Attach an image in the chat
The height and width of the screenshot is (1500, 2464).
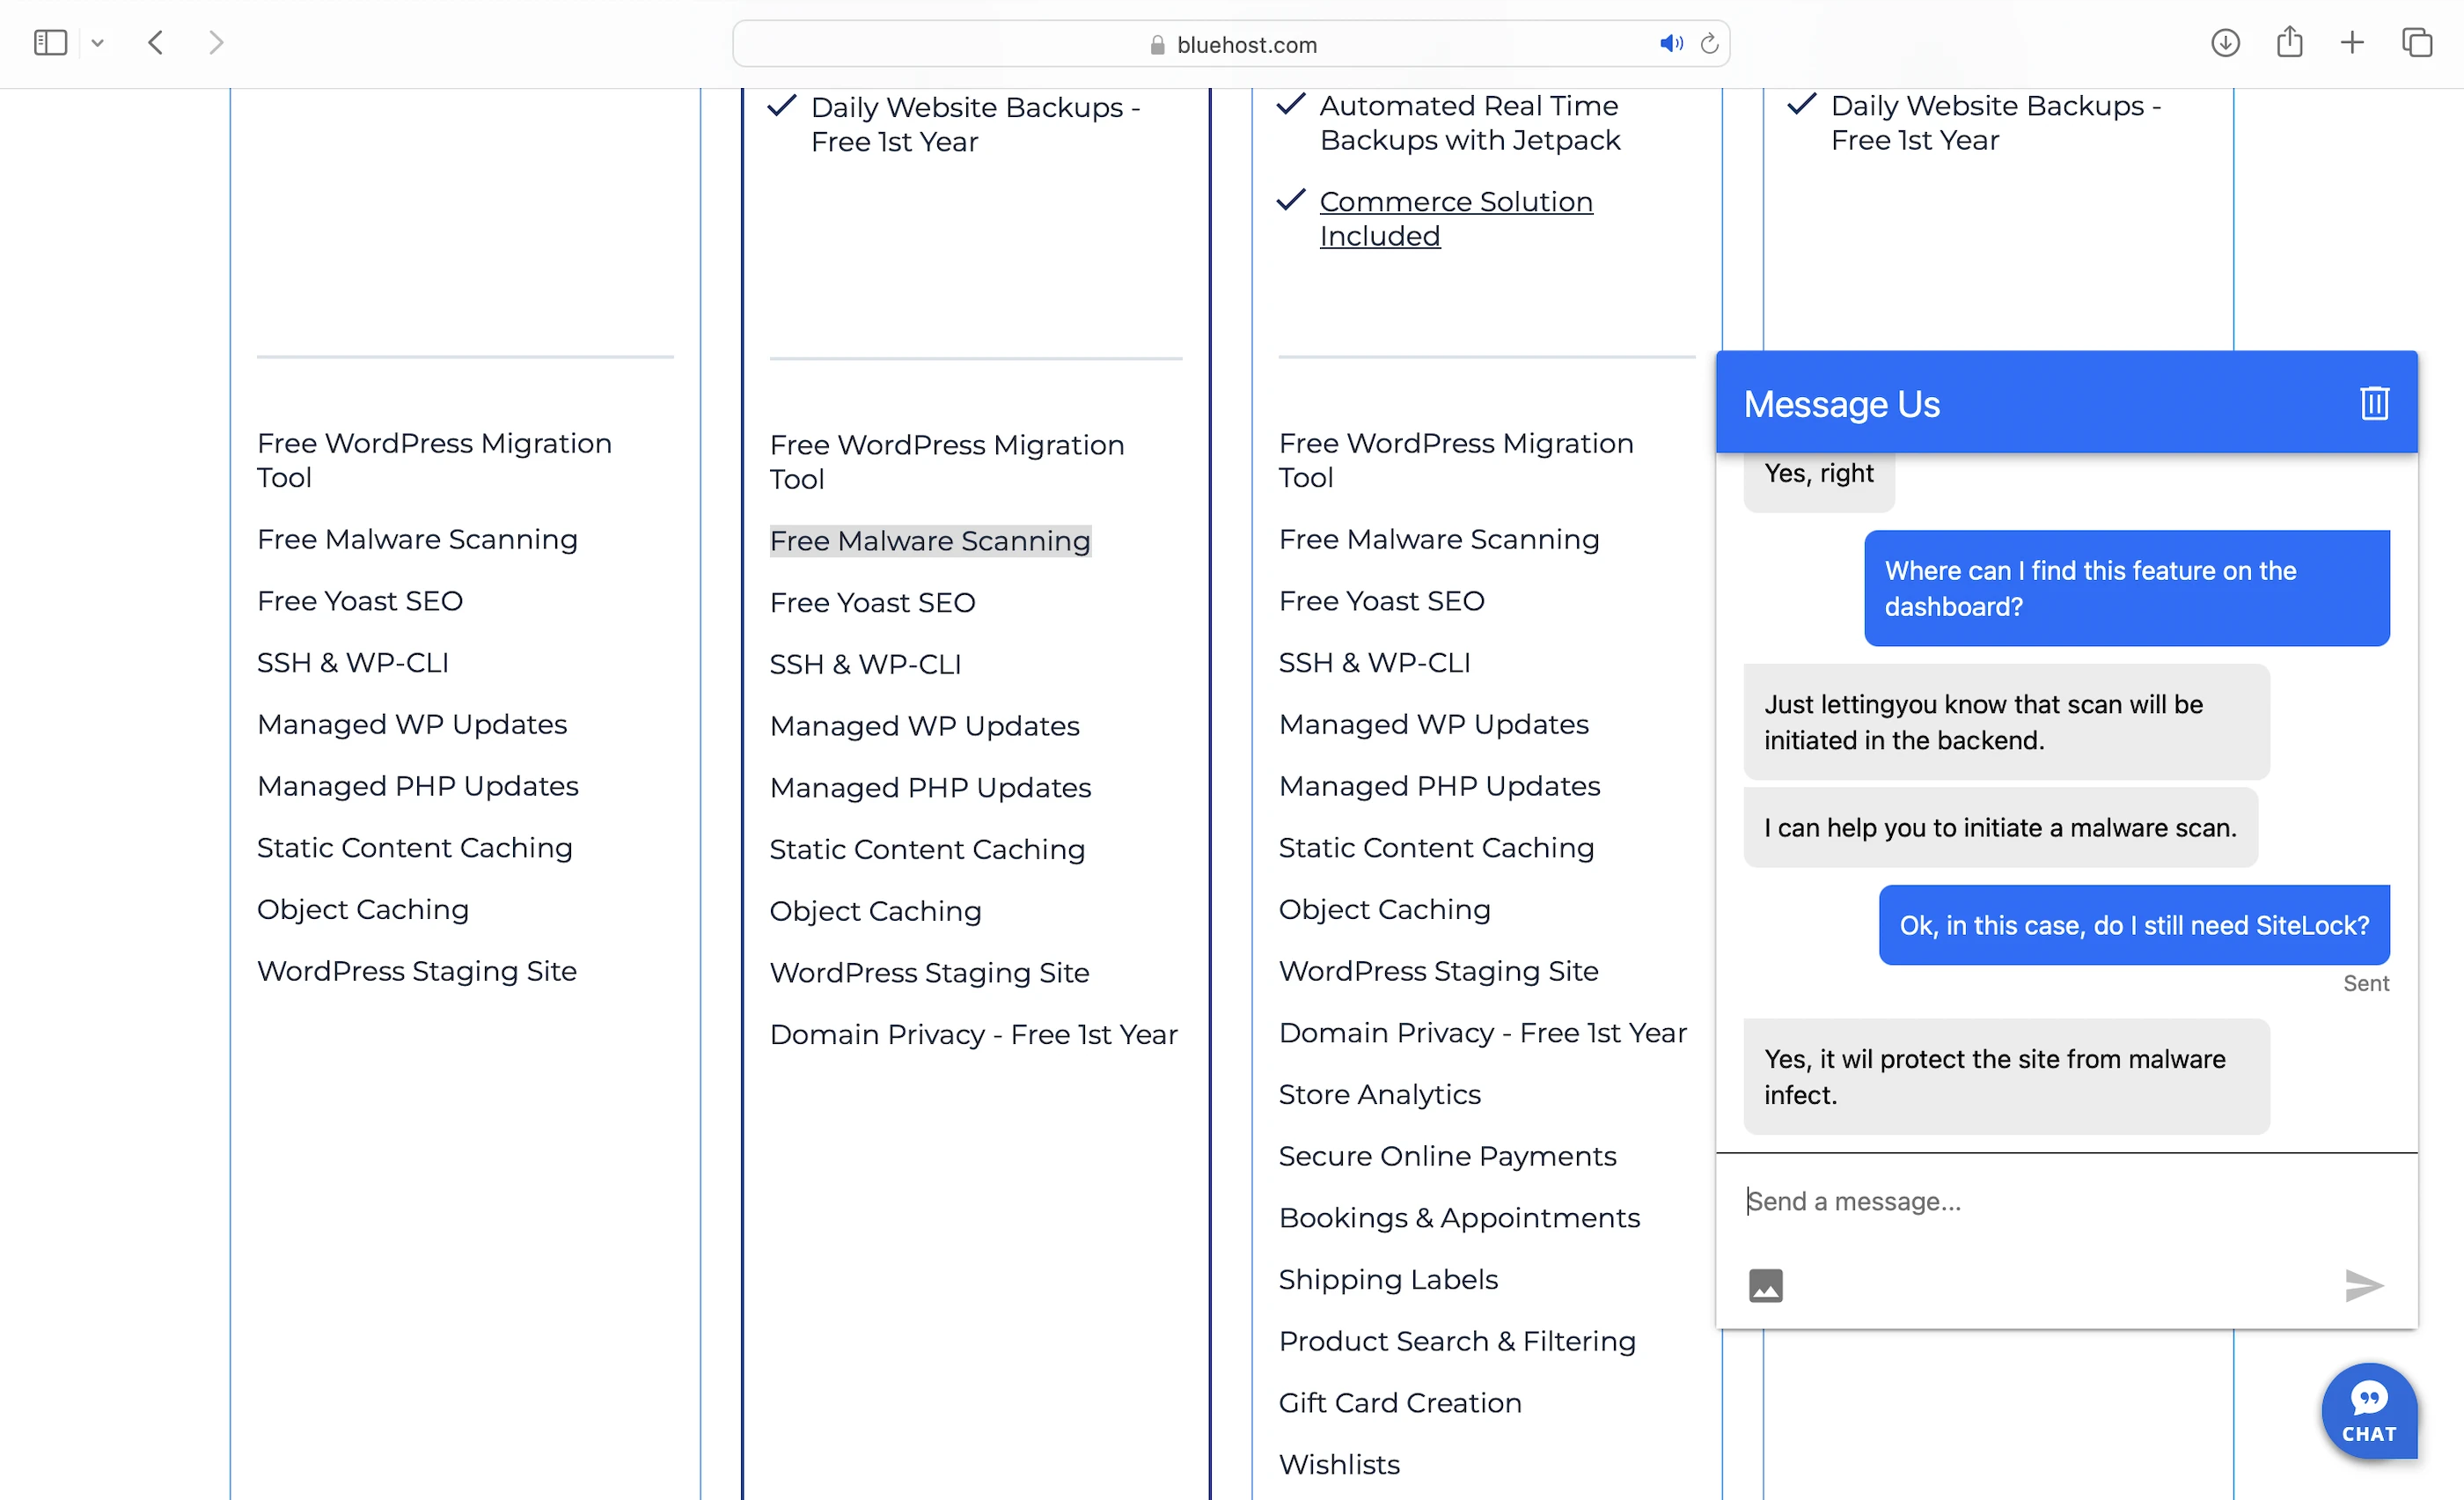click(x=1766, y=1285)
